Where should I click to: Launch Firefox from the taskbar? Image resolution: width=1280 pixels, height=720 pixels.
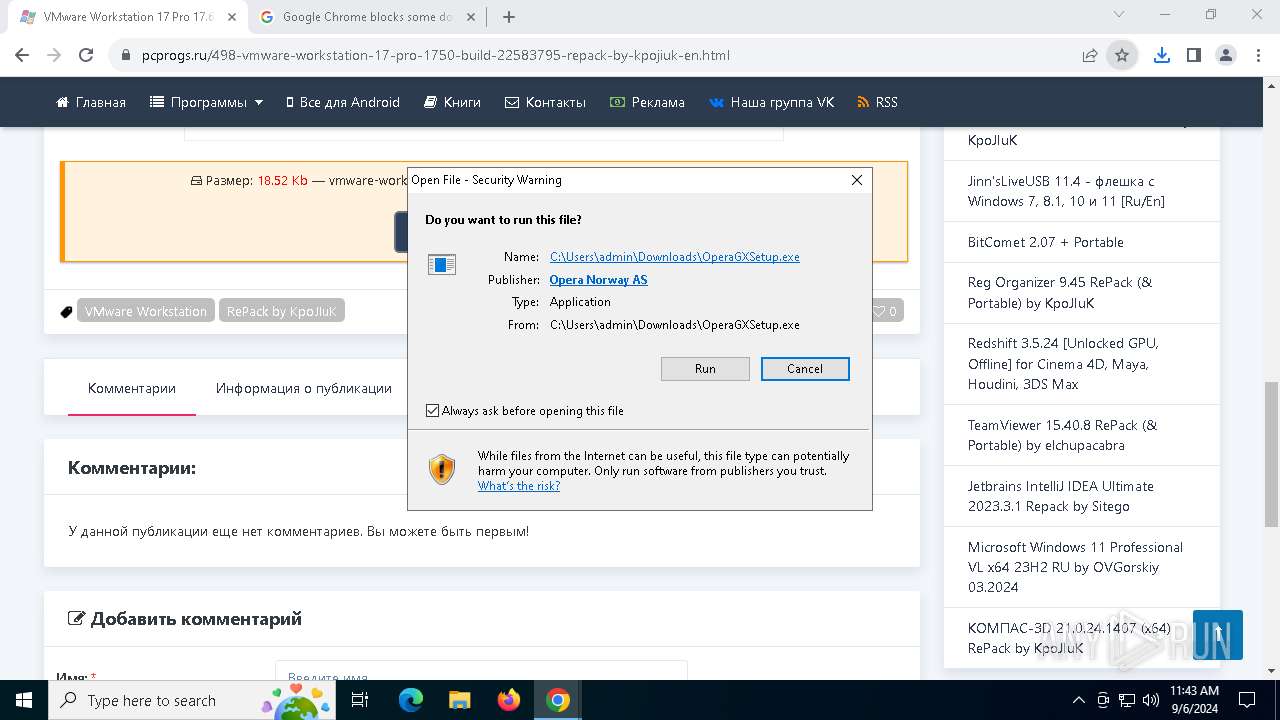[x=509, y=700]
